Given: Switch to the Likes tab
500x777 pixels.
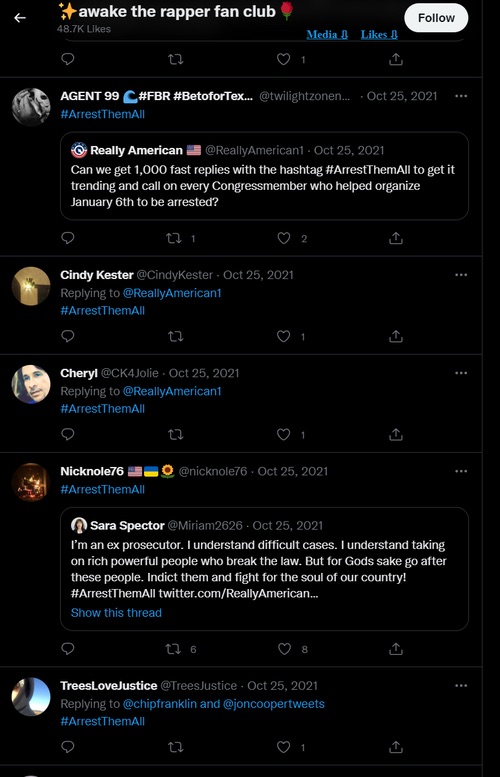Looking at the screenshot, I should (x=379, y=35).
